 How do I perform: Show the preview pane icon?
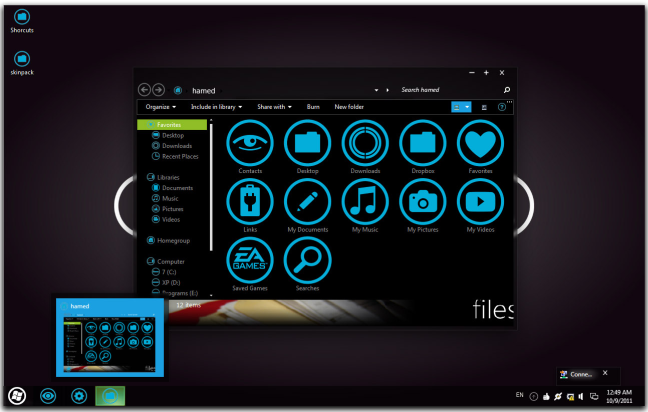pos(484,107)
